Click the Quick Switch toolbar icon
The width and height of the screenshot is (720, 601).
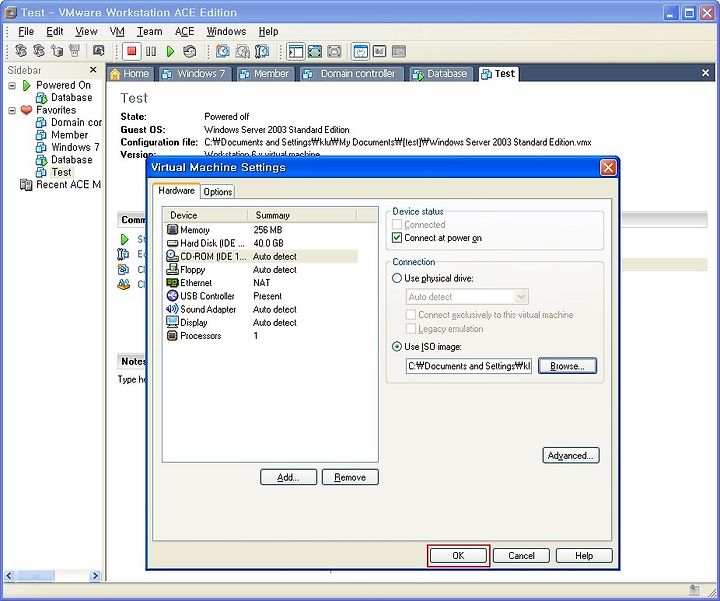click(x=334, y=51)
